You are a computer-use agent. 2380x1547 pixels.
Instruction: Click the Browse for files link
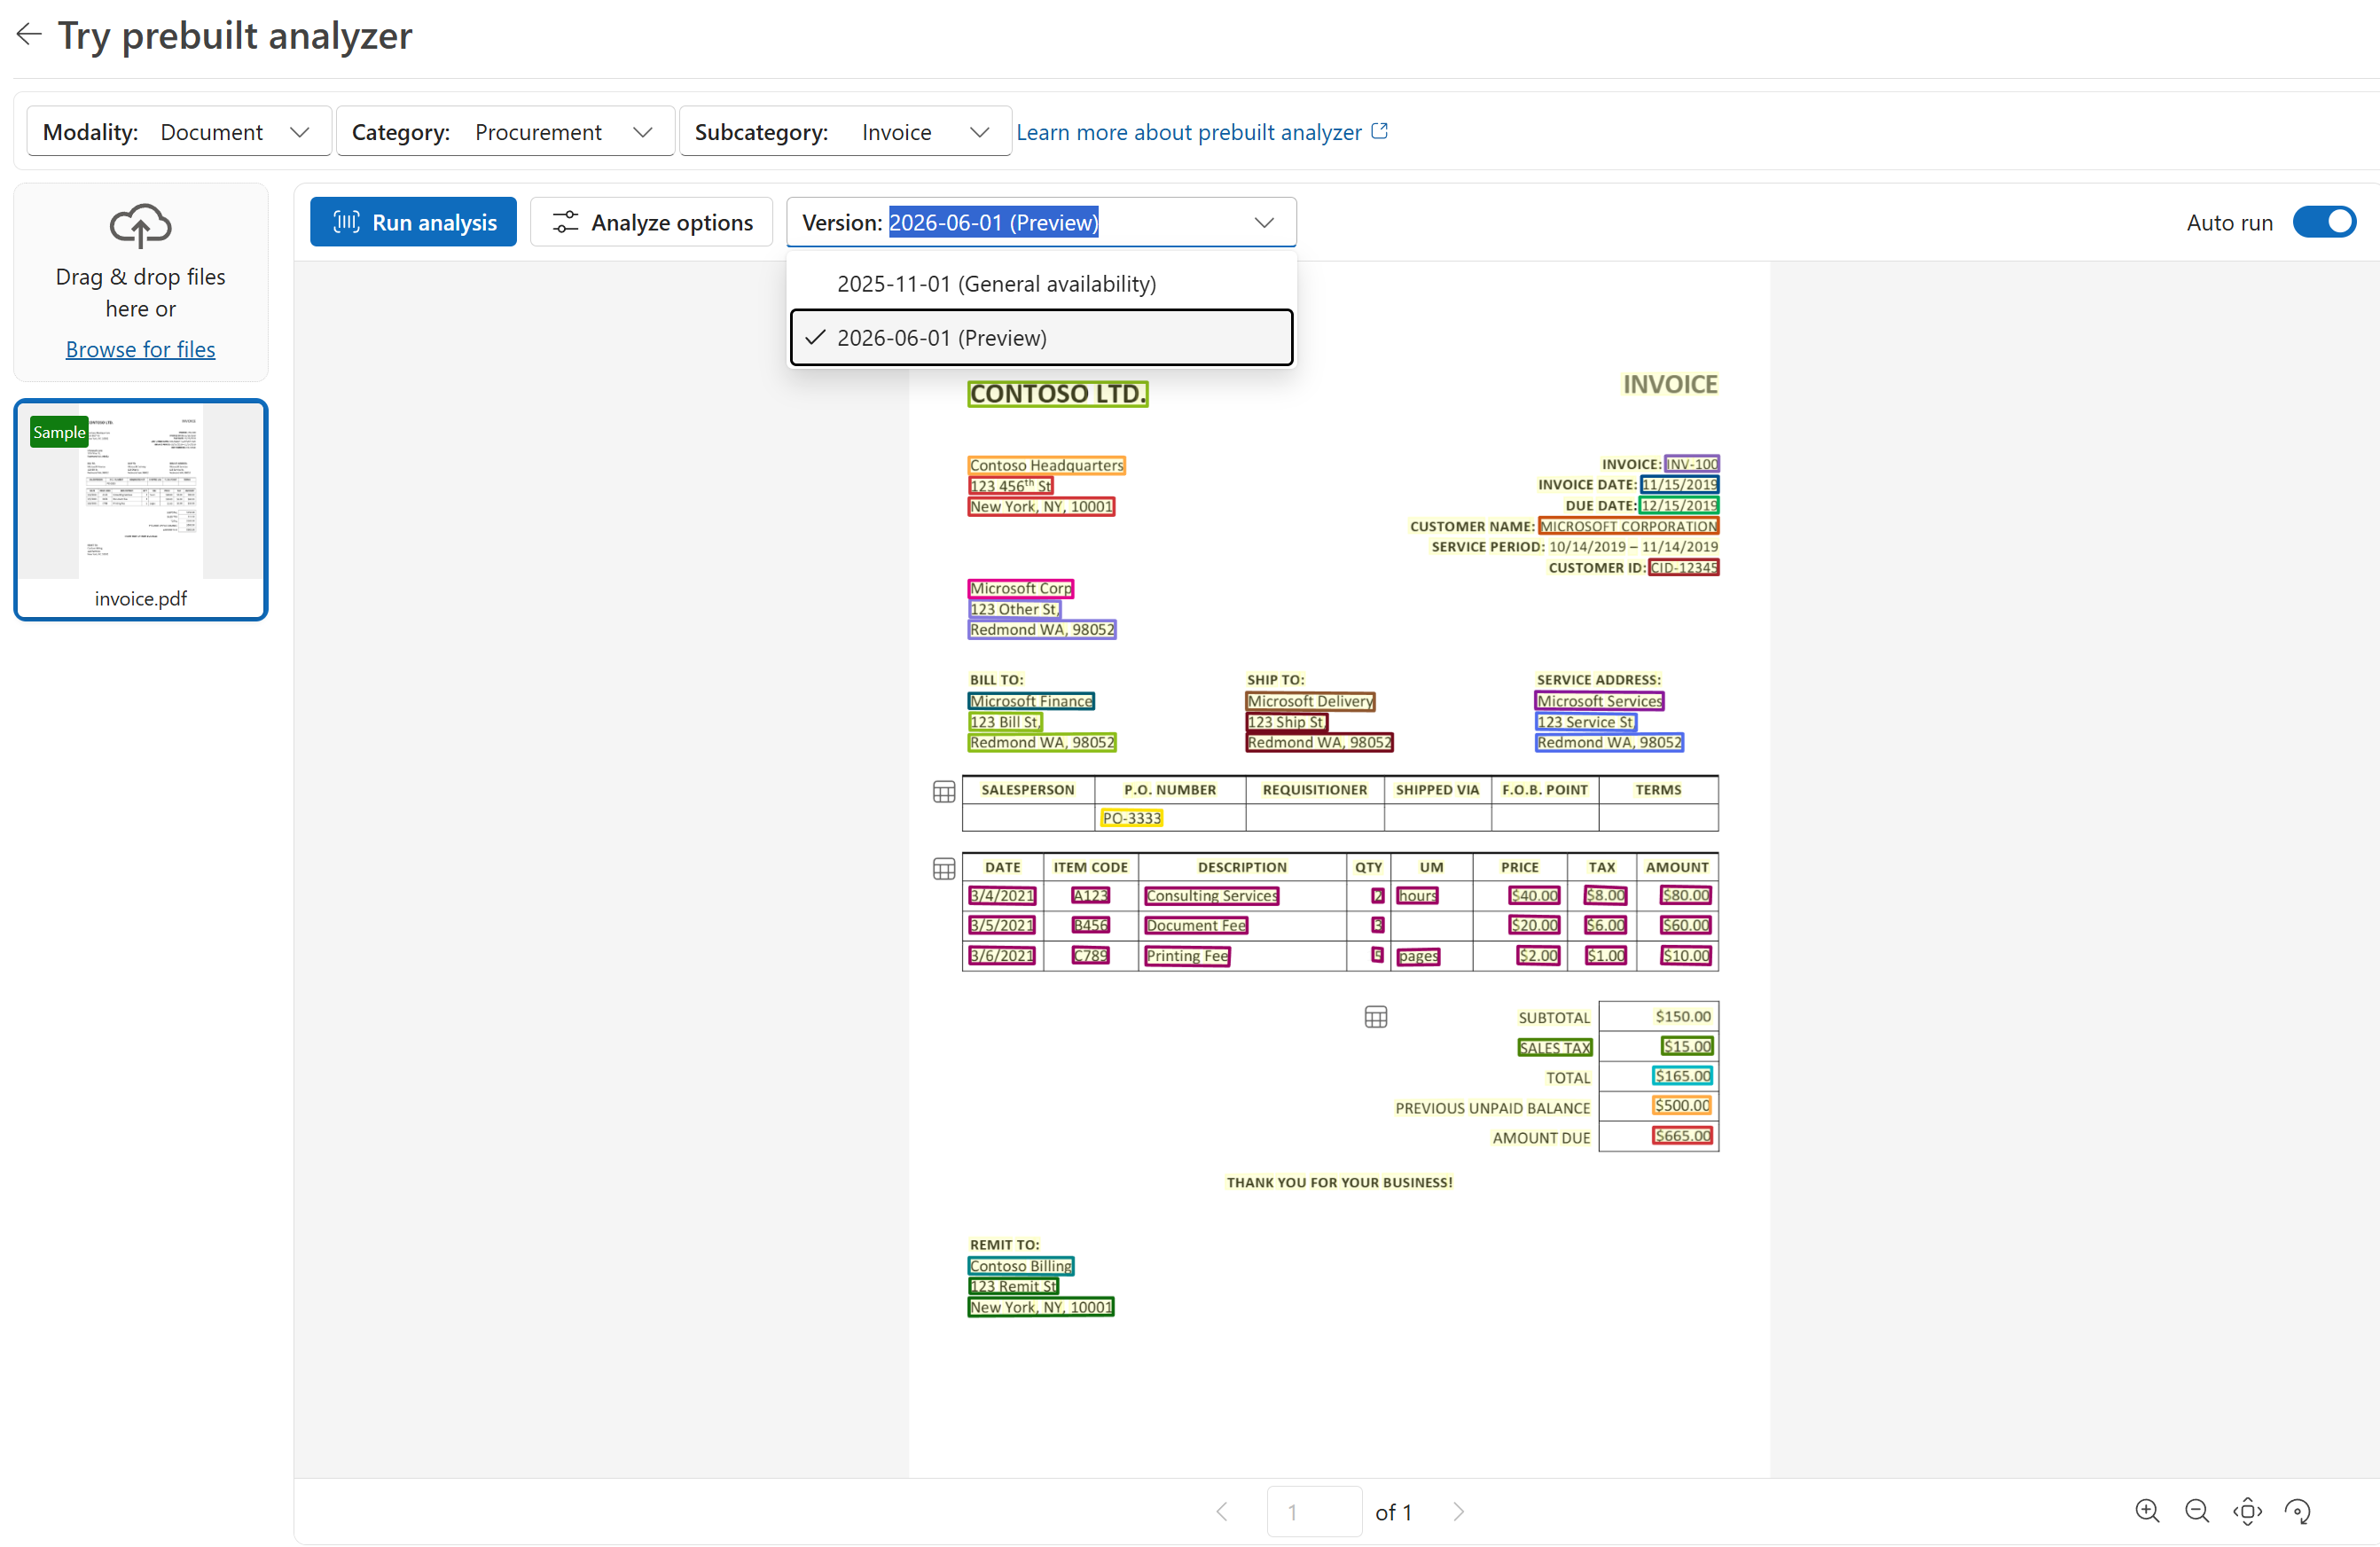click(140, 349)
